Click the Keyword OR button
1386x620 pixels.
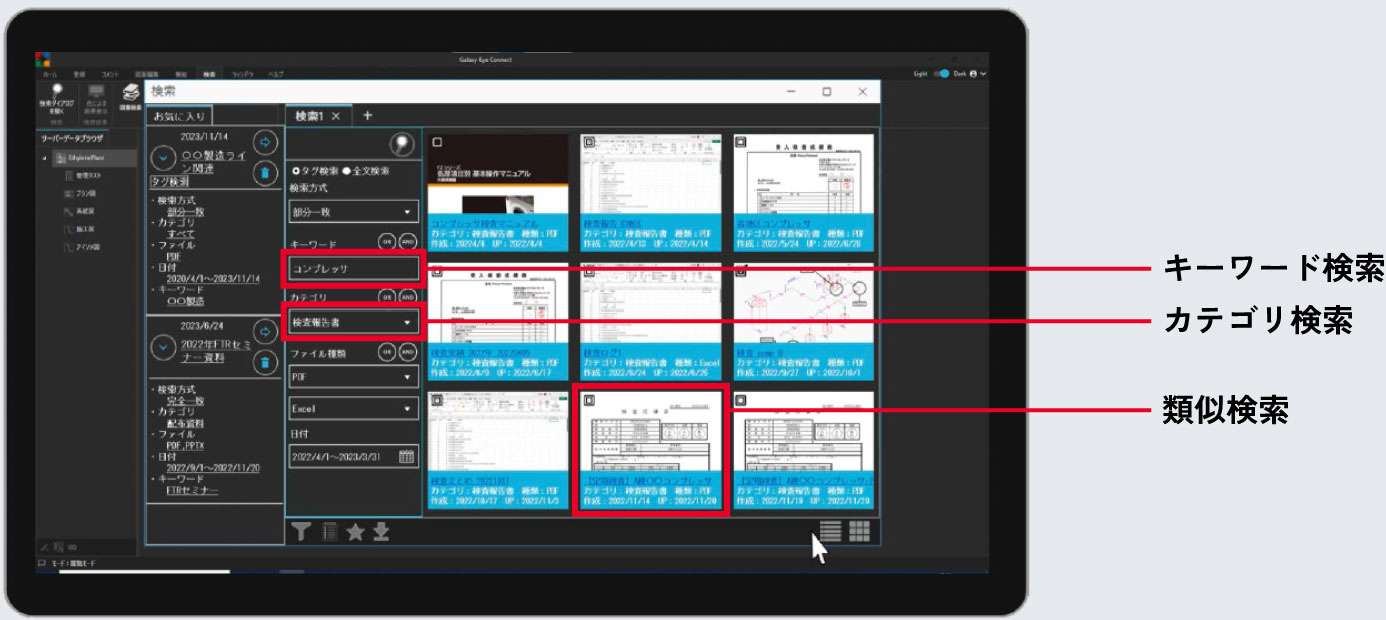[386, 242]
